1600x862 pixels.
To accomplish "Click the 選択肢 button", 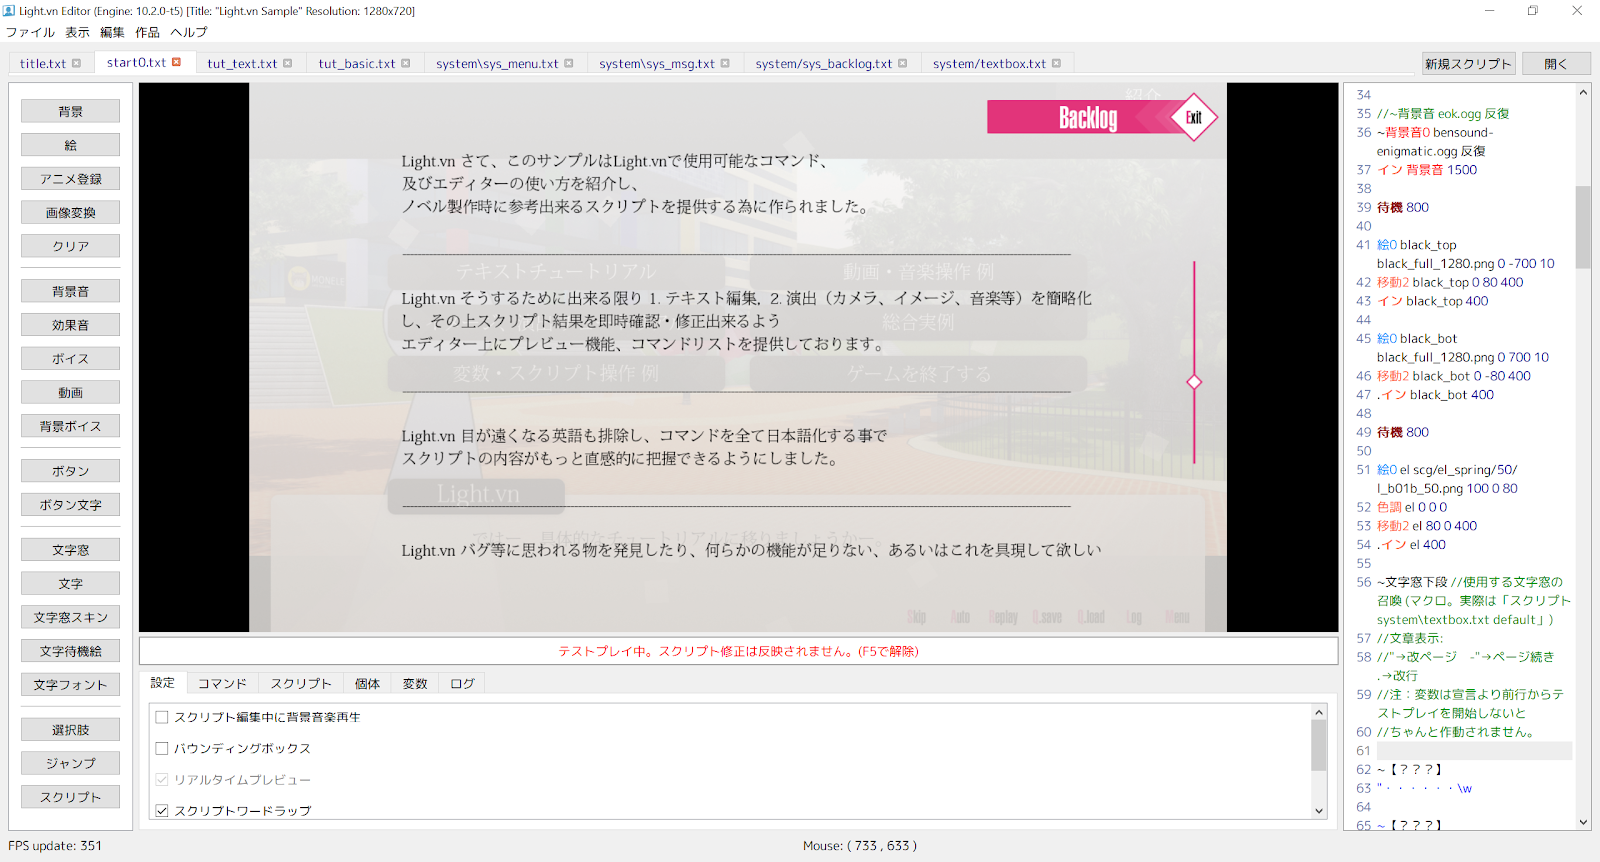I will [x=70, y=730].
